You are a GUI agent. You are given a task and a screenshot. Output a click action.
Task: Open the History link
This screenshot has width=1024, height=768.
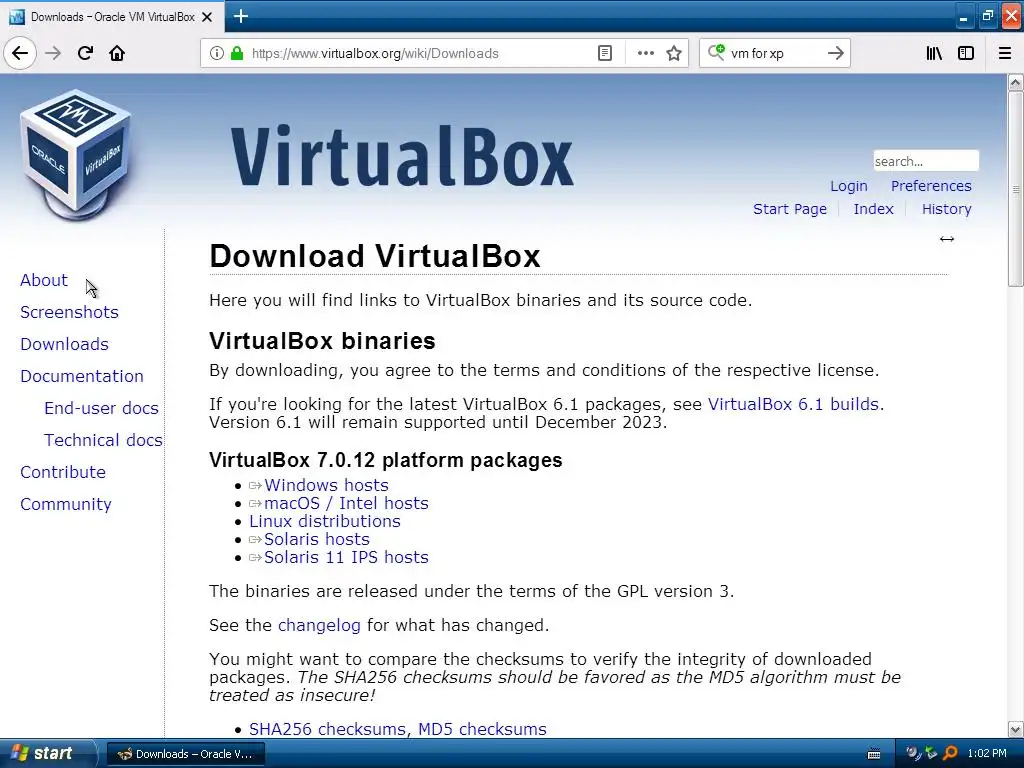946,209
